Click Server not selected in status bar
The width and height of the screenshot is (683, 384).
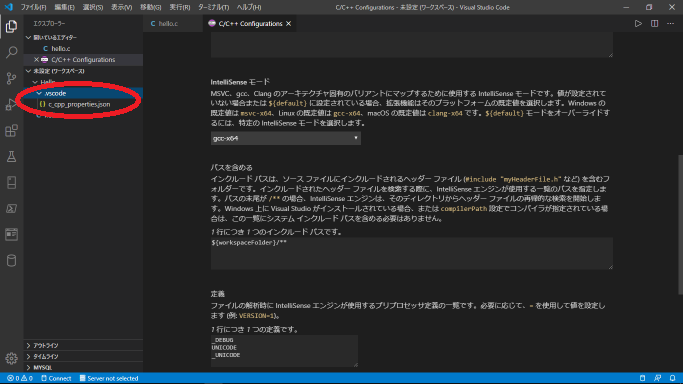click(109, 378)
